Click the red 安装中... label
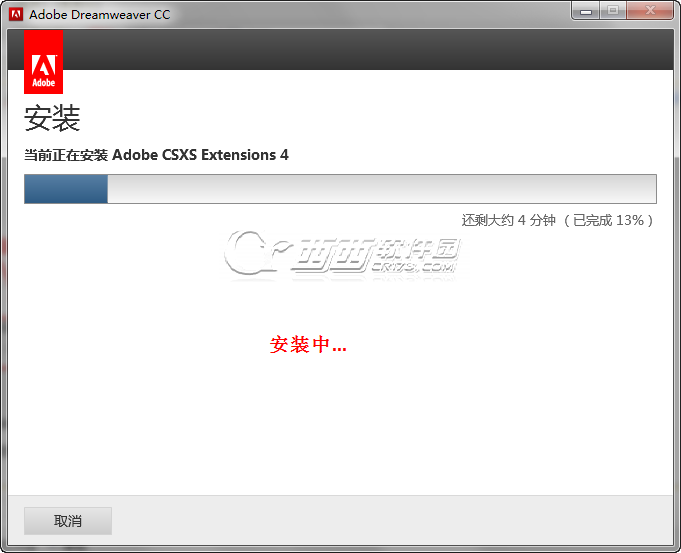 tap(308, 344)
